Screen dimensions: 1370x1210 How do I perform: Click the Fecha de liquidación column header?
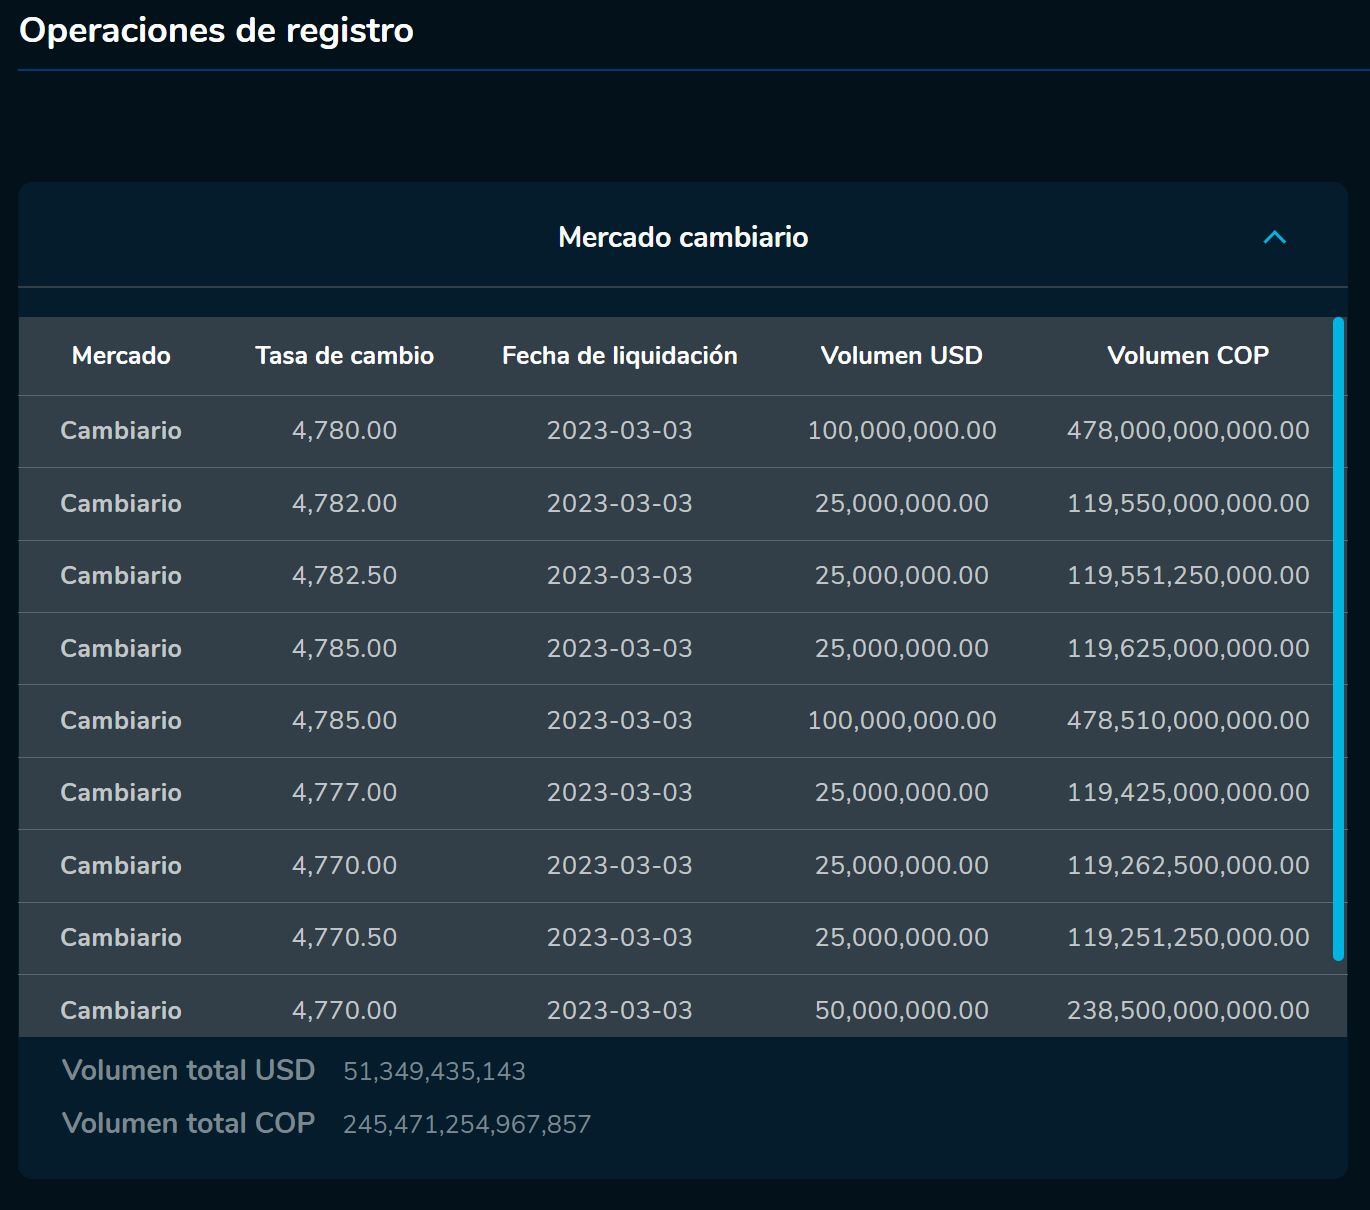[618, 356]
